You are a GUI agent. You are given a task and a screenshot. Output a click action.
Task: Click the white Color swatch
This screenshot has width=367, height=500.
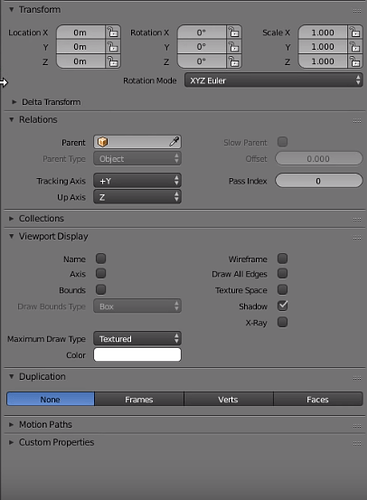coord(137,355)
